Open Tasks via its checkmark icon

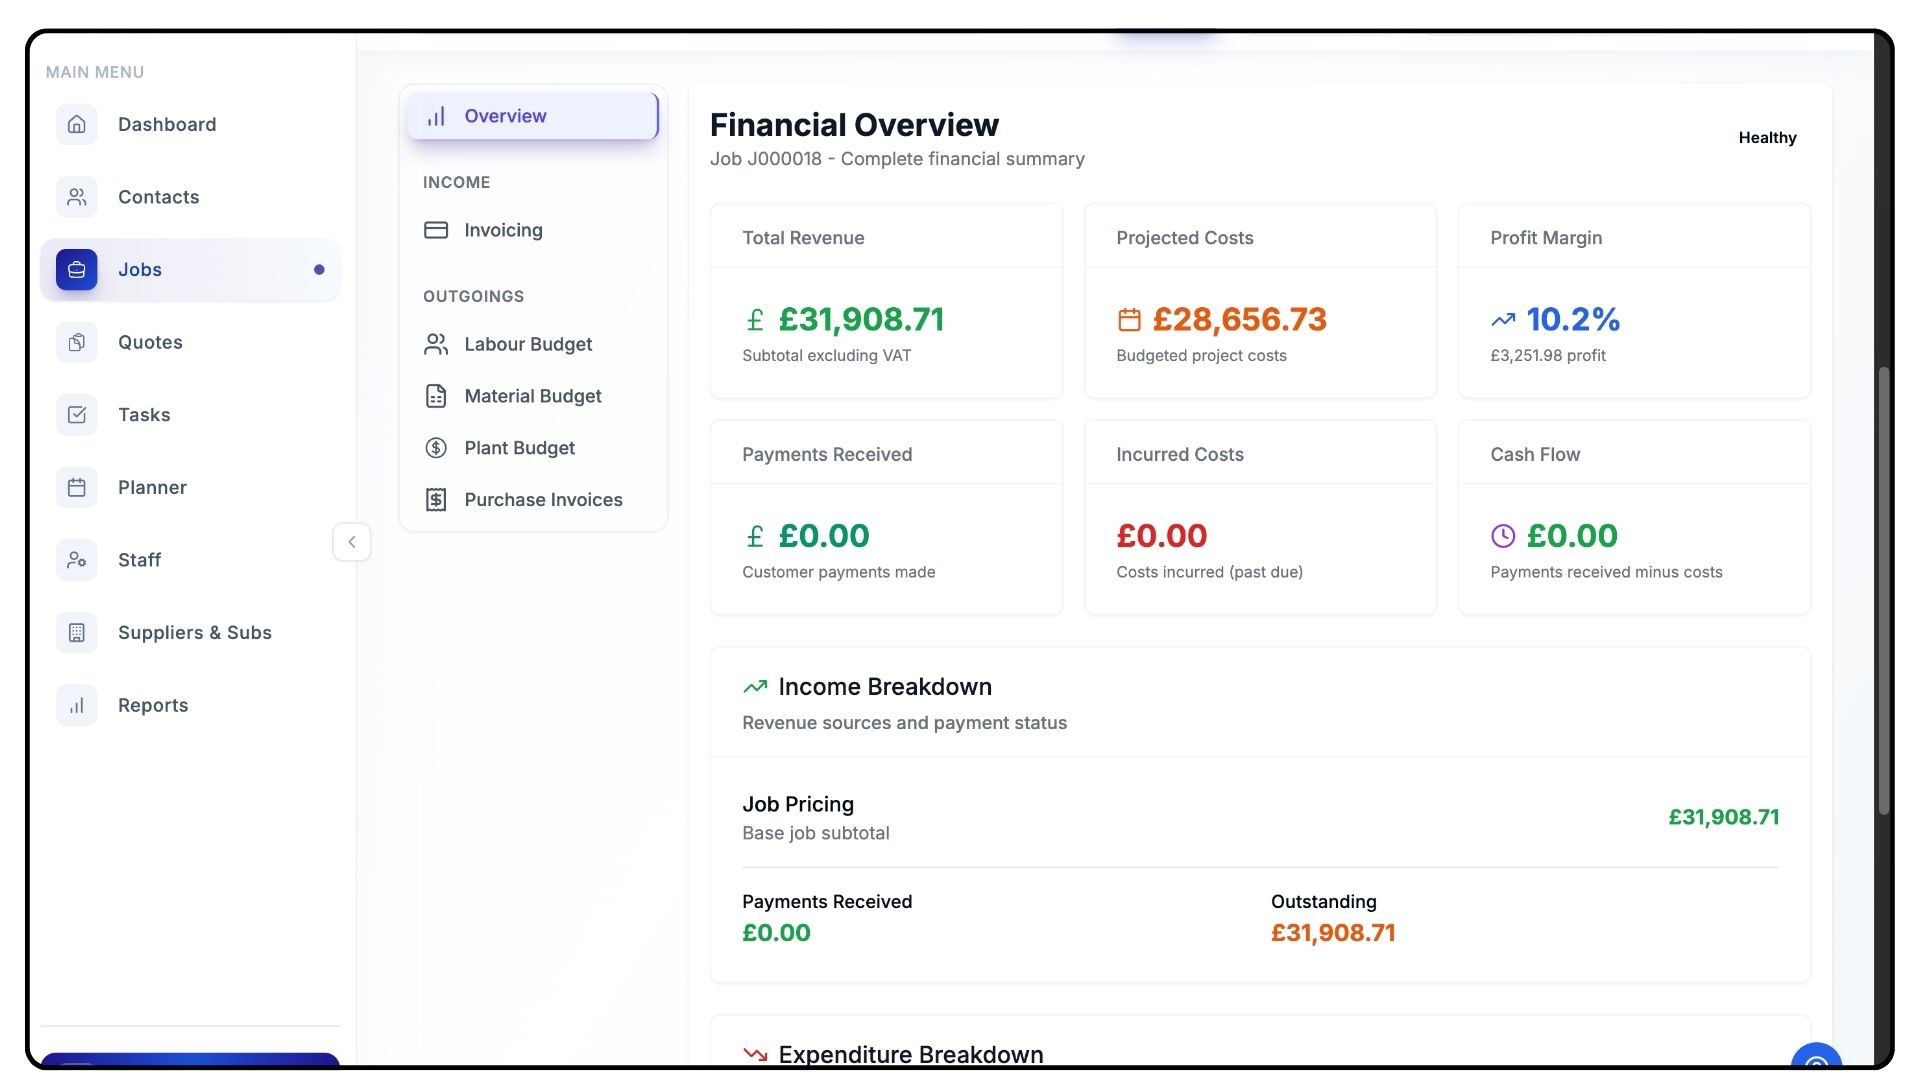pyautogui.click(x=77, y=415)
